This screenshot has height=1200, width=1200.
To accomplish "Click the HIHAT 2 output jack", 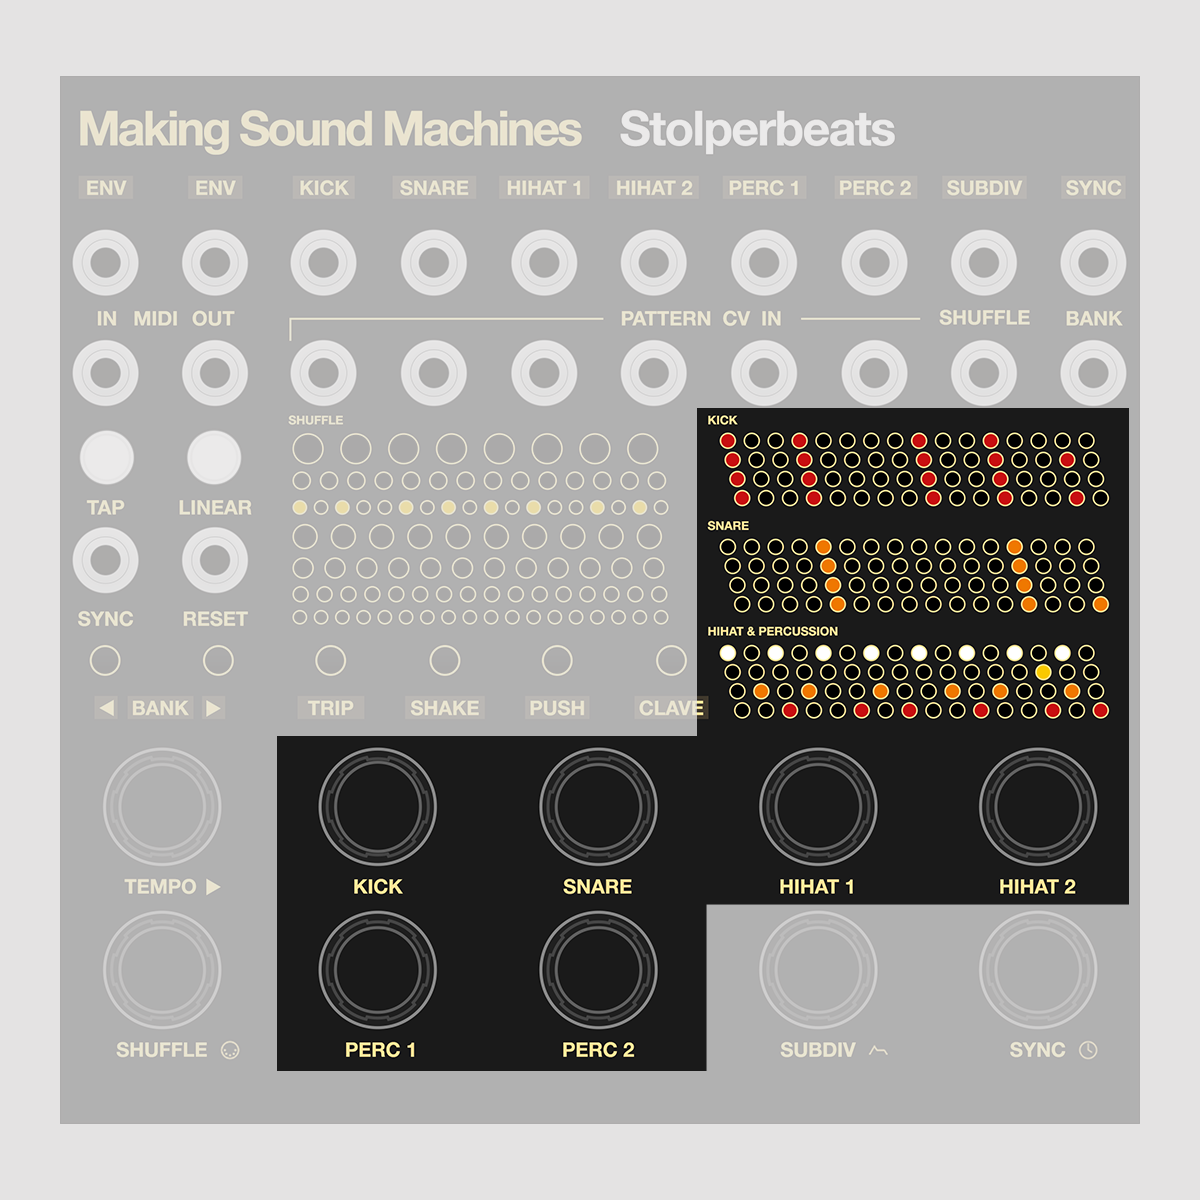I will point(654,263).
